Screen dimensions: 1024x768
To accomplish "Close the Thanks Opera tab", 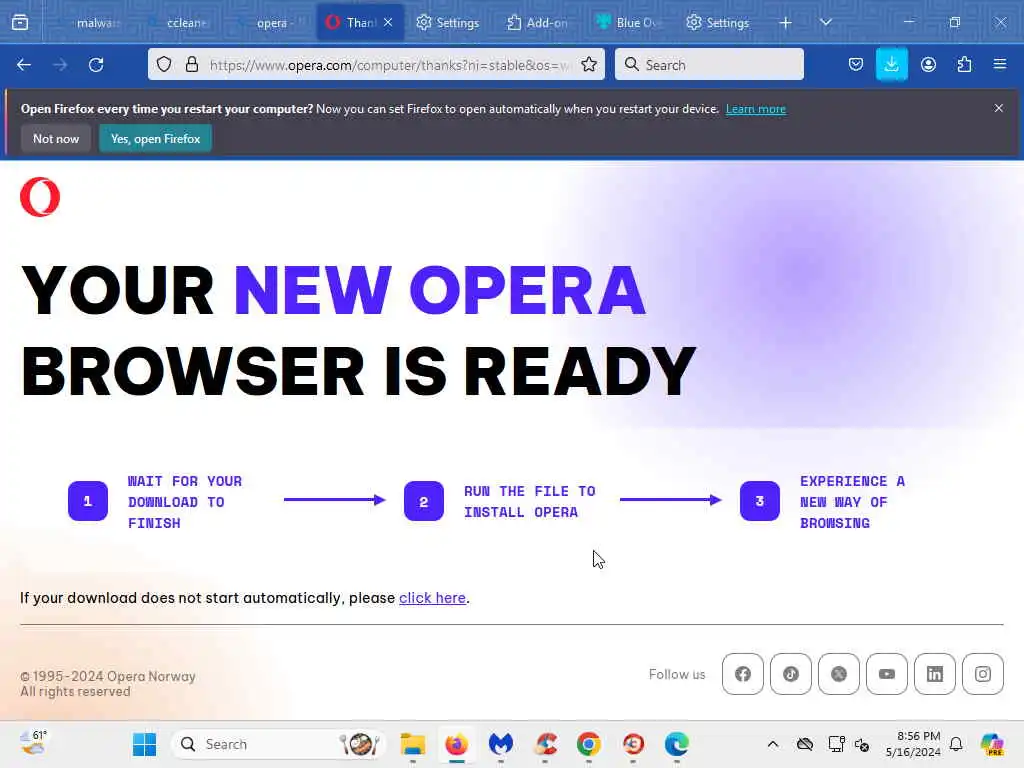I will [388, 23].
